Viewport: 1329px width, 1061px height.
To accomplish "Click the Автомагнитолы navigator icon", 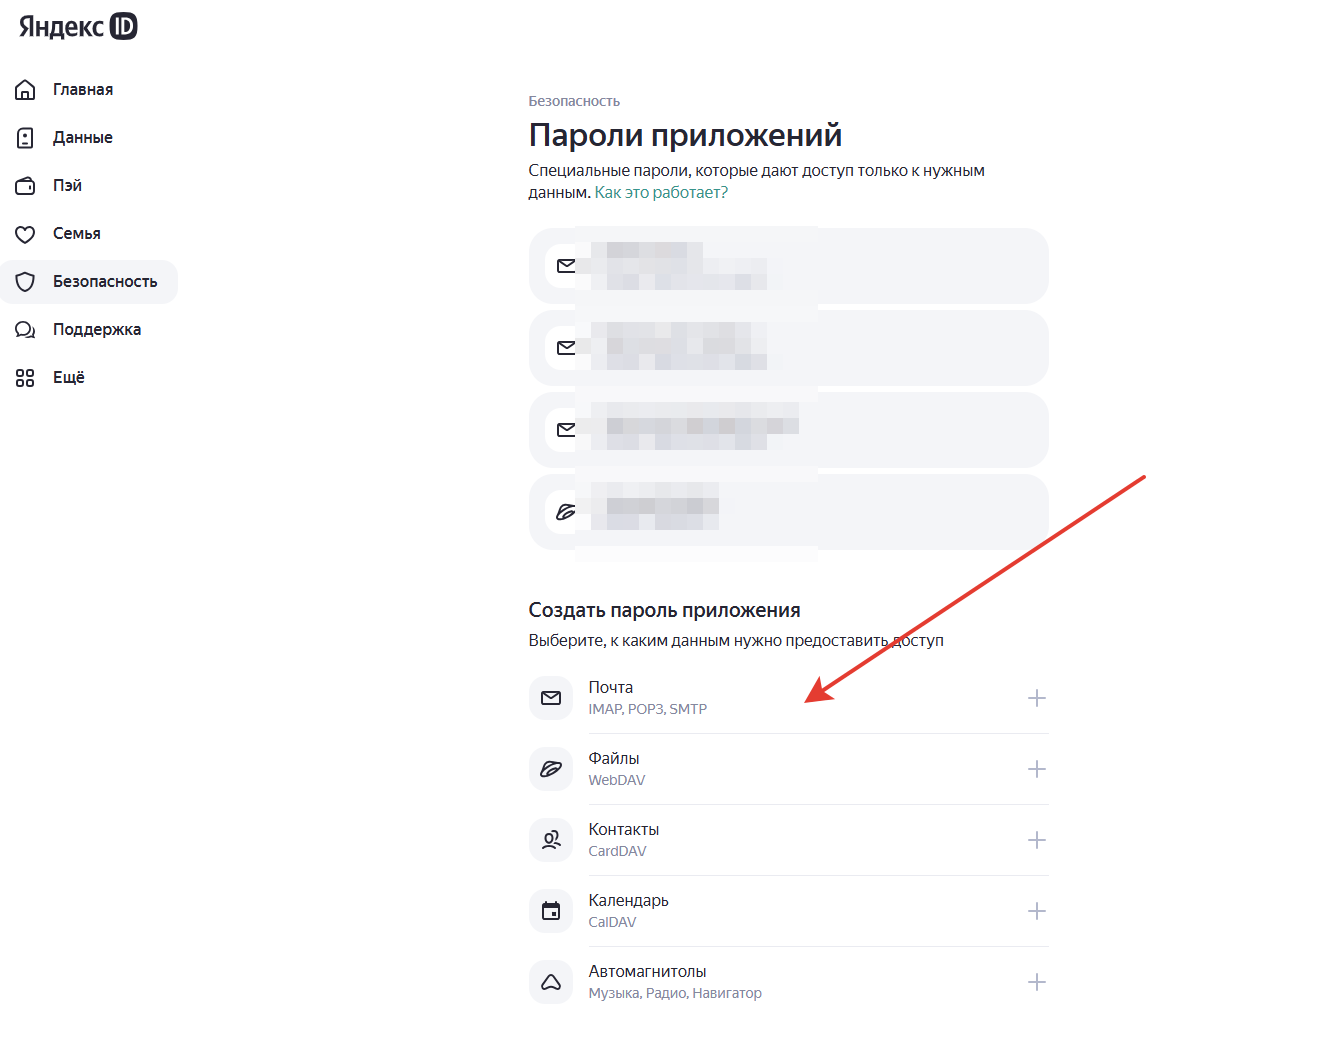I will click(x=551, y=982).
